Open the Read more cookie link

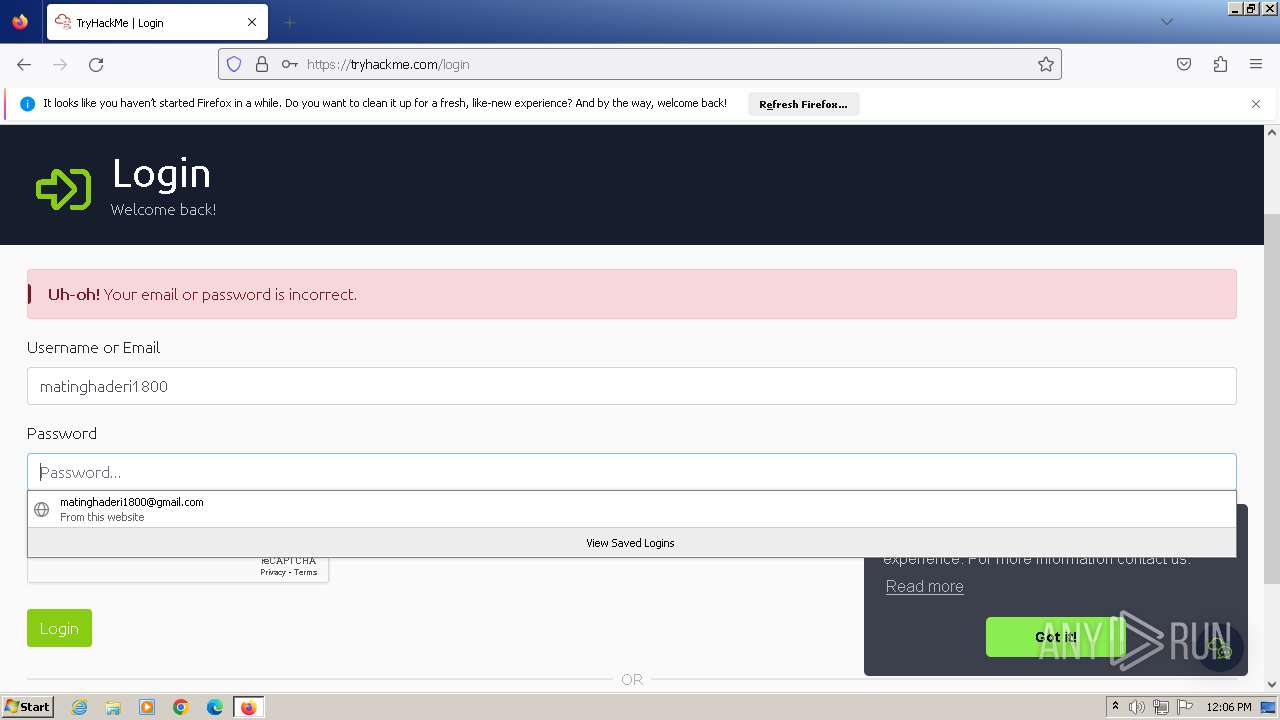[925, 587]
